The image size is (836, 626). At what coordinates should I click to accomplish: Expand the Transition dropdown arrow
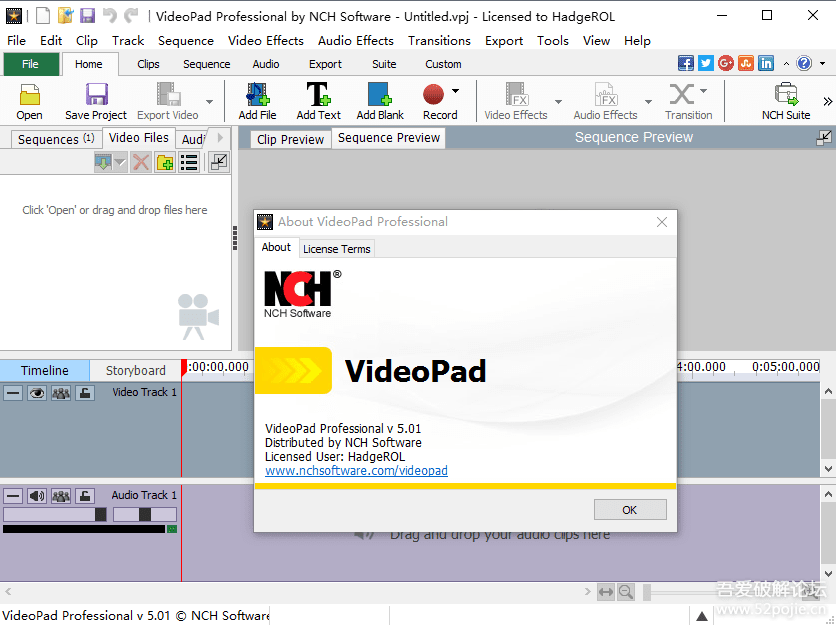click(704, 91)
